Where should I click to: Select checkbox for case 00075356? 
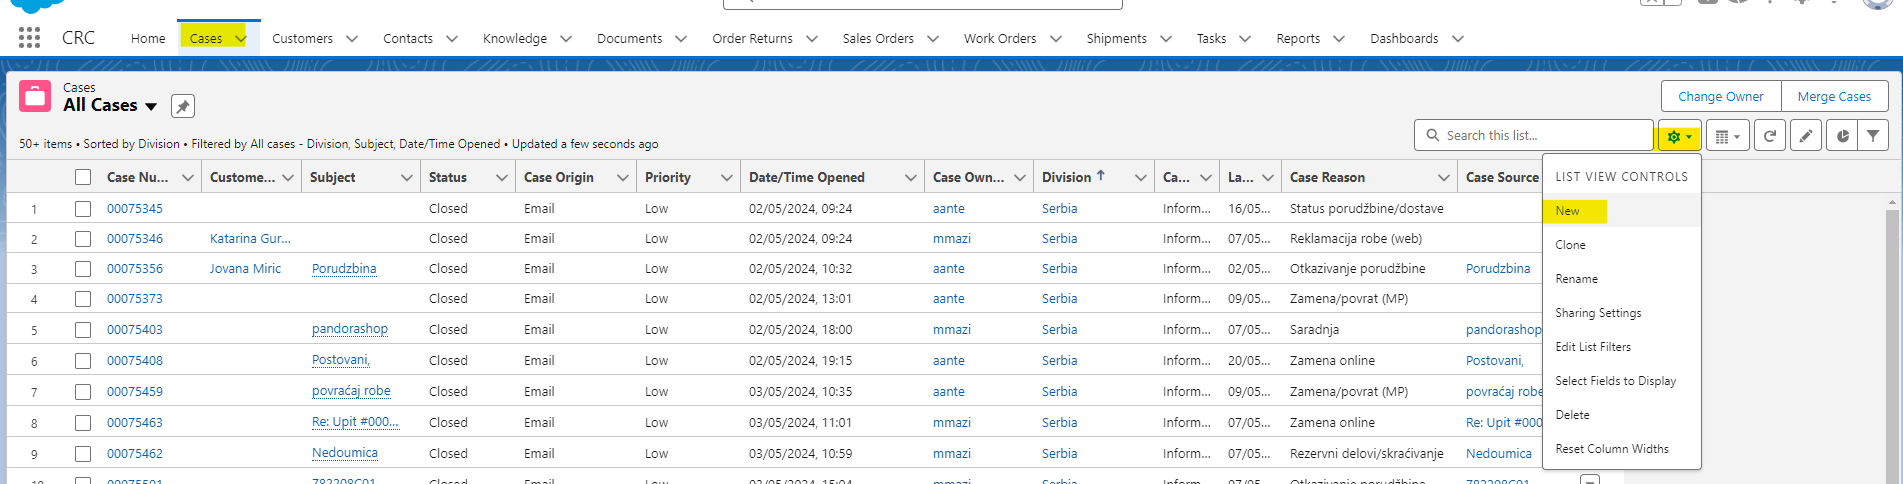83,269
